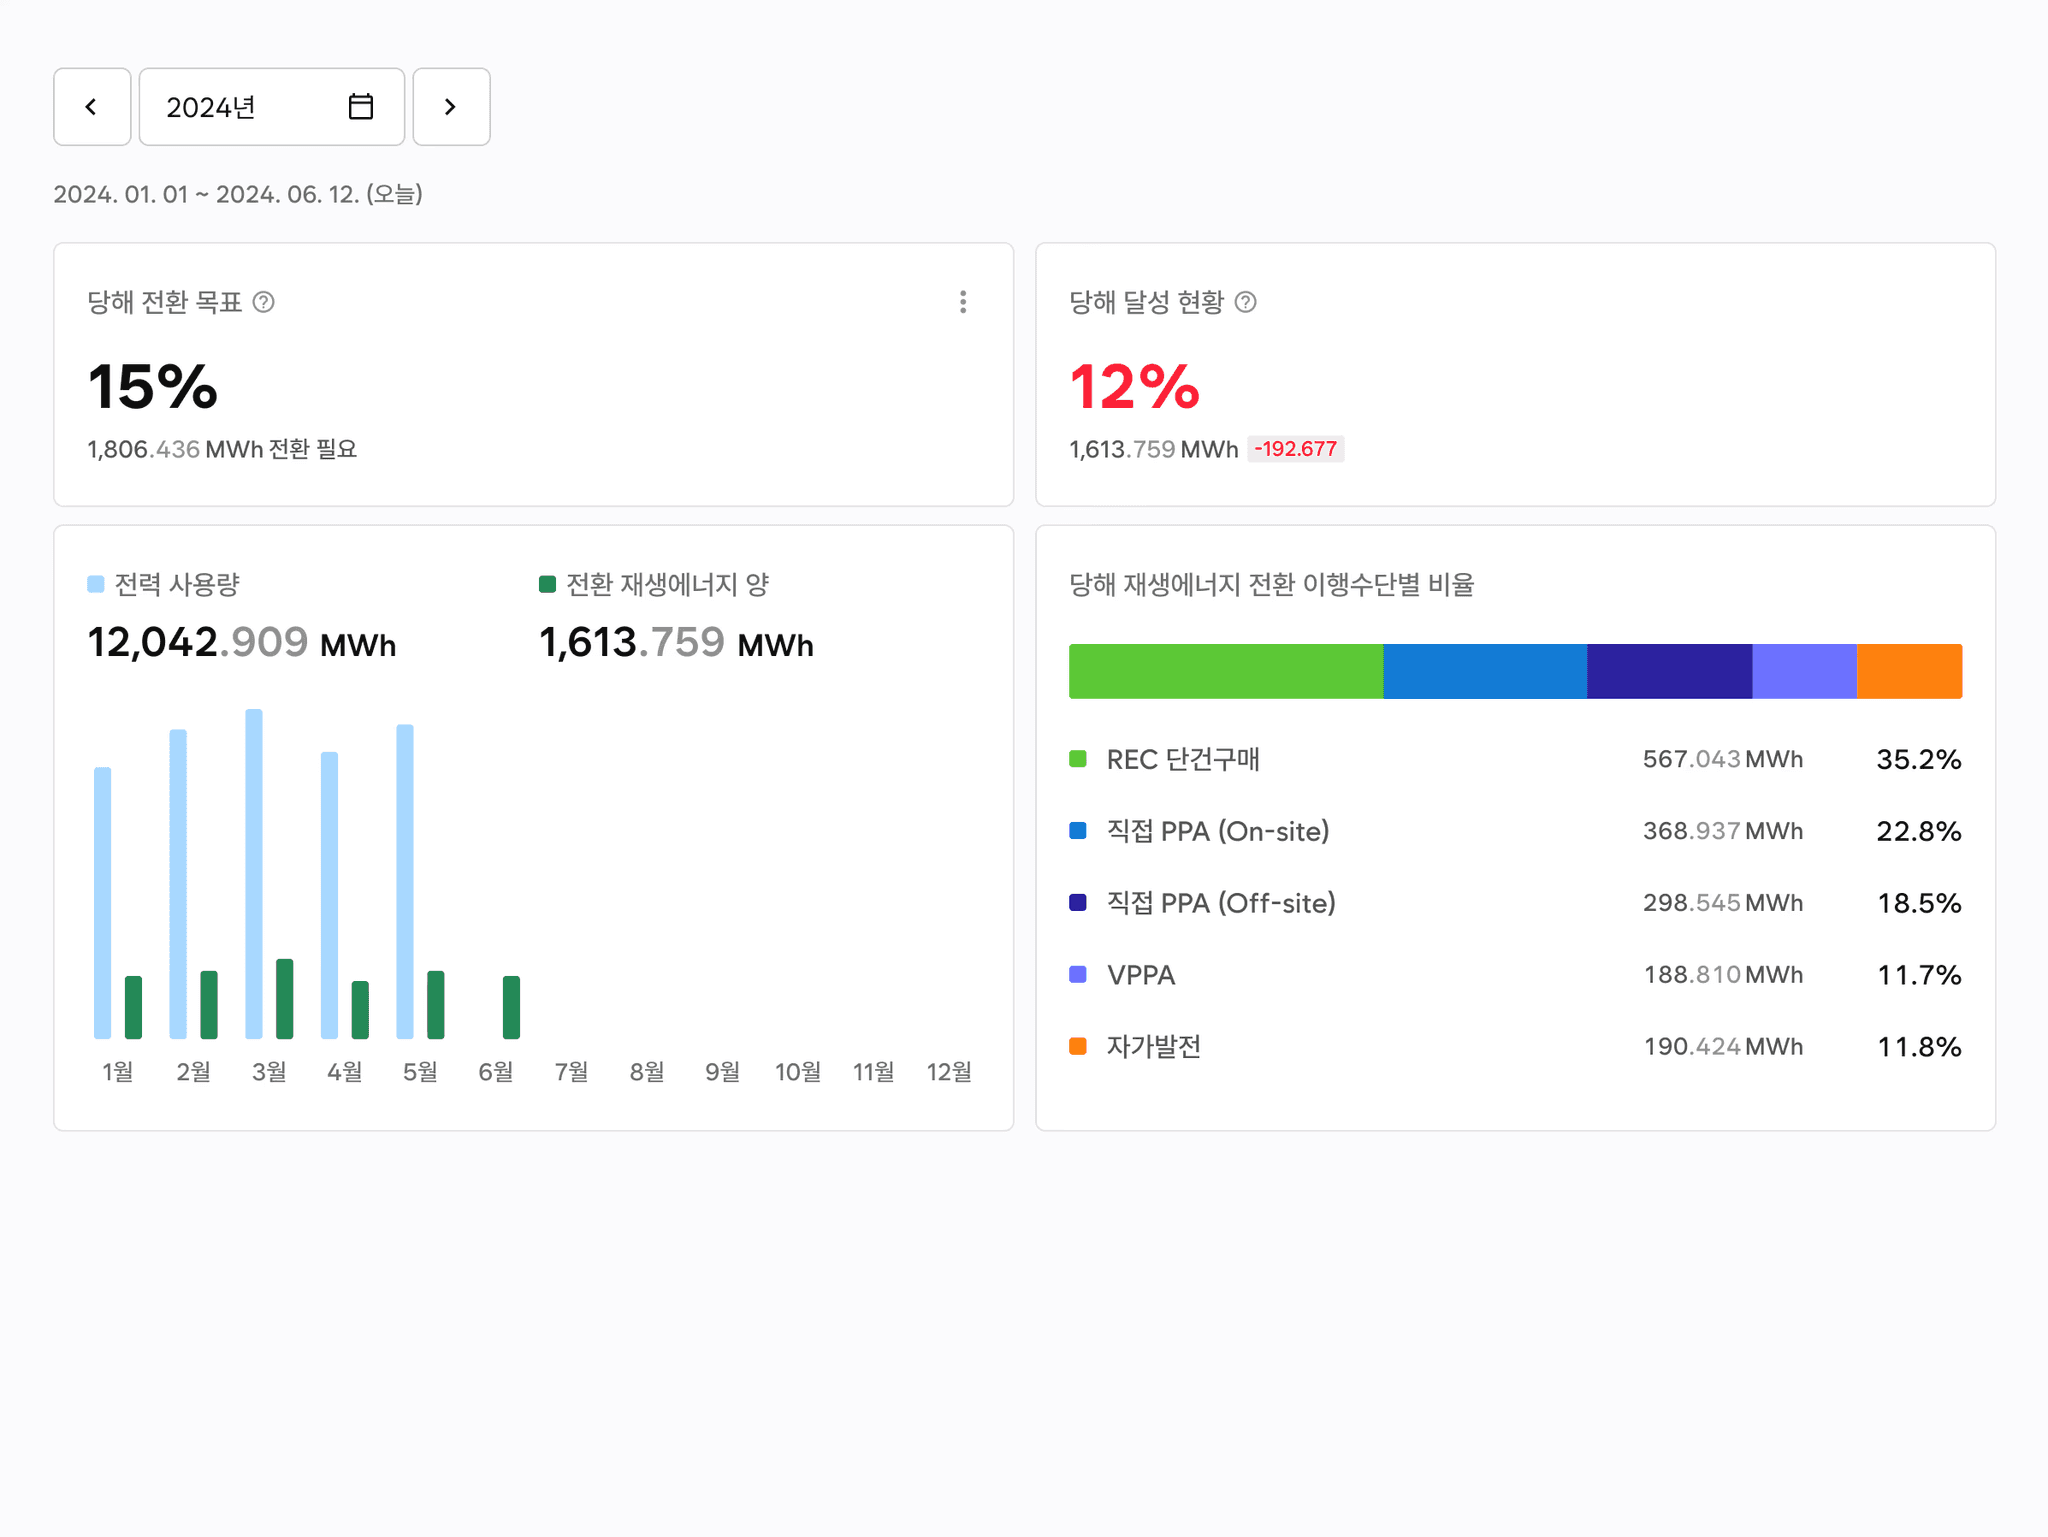Click the March power usage bar
2048x1537 pixels.
[x=254, y=873]
